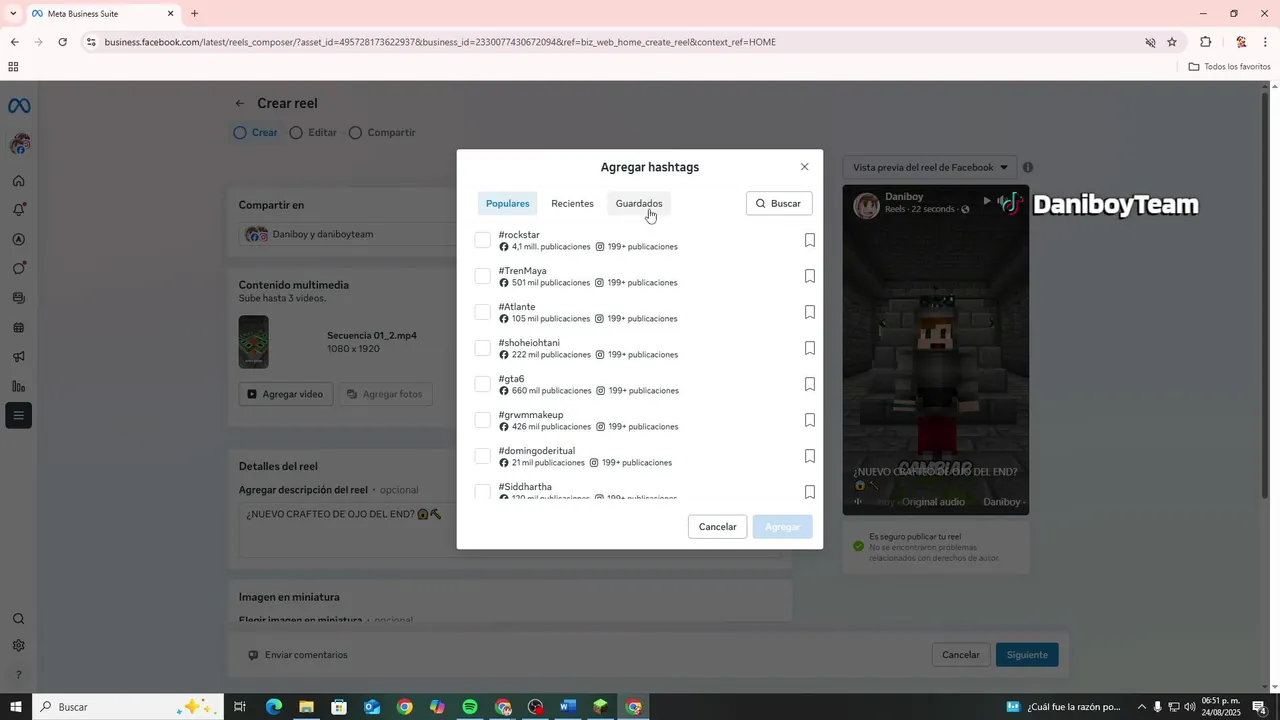Click the Buscar hashtag search button
1280x720 pixels.
pos(779,204)
